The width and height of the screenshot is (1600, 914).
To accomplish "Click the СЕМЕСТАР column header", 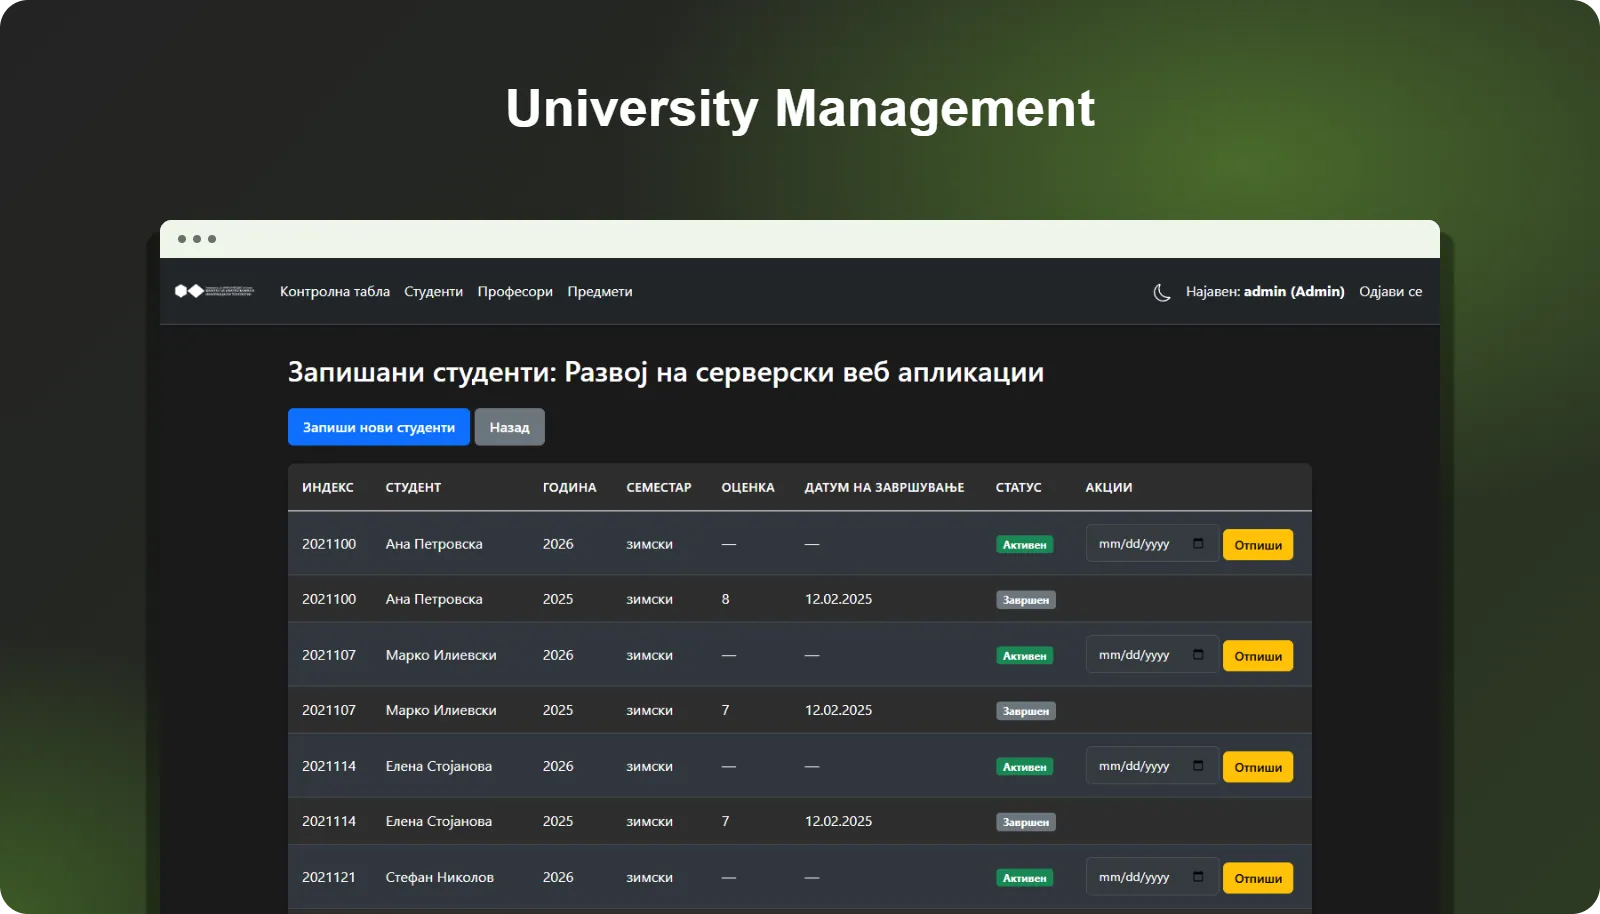I will click(x=659, y=487).
